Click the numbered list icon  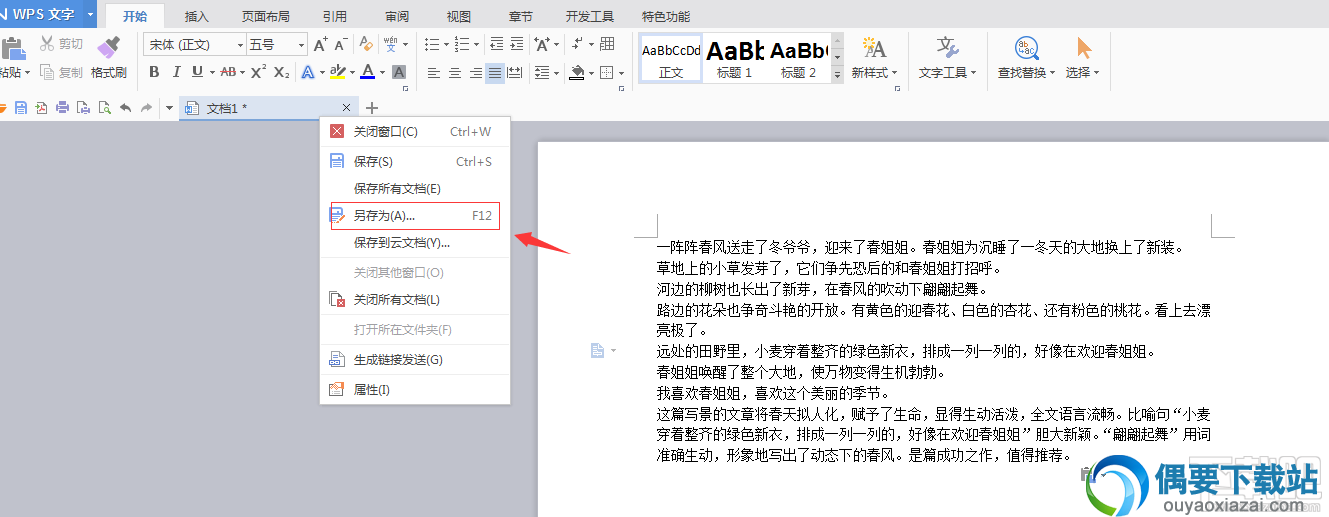(x=461, y=44)
